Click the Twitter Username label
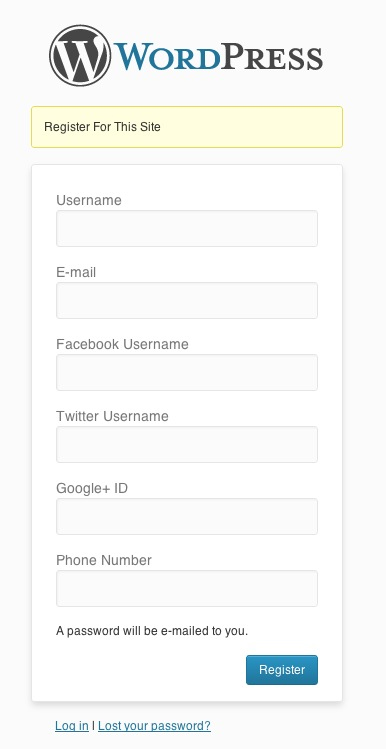Screen dimensions: 386x749 click(x=112, y=416)
